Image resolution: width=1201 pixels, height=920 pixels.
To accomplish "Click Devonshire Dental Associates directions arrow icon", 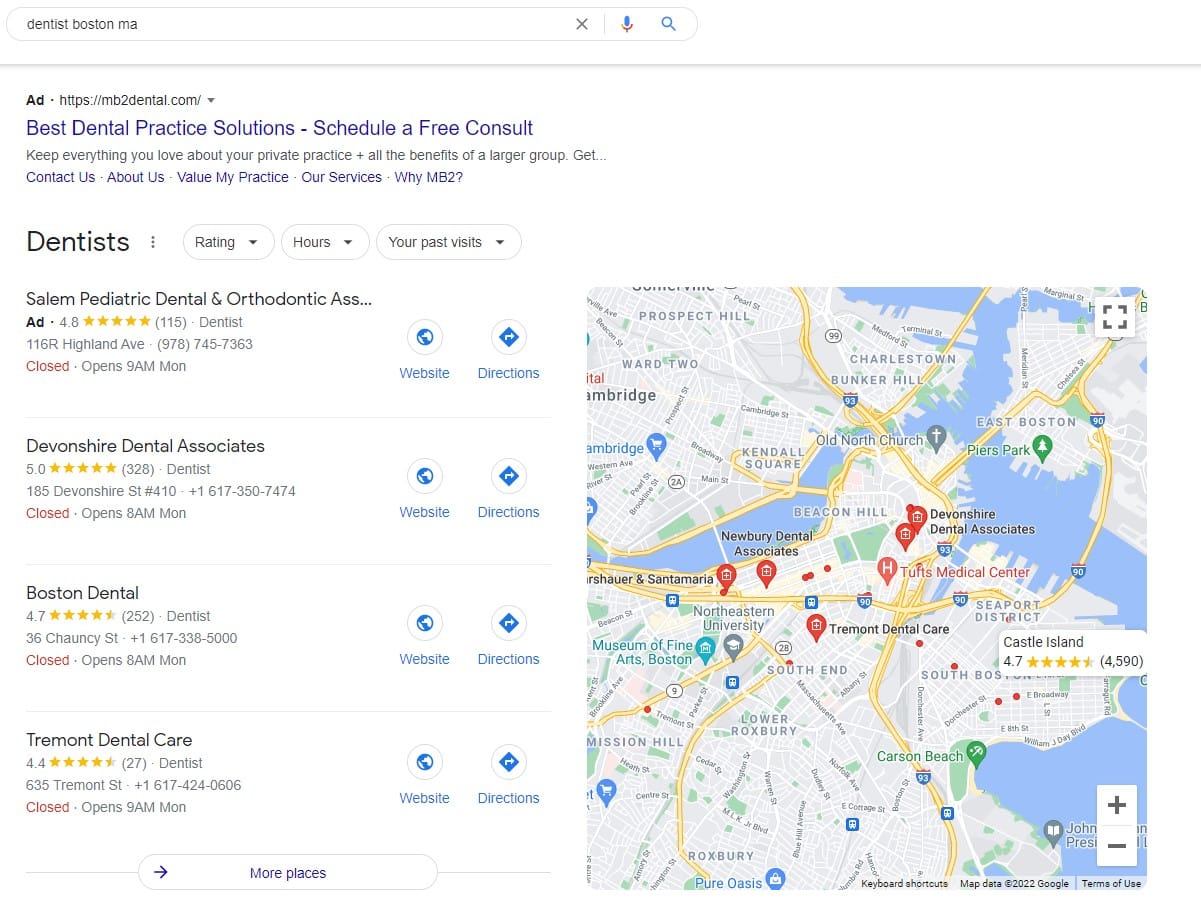I will [x=509, y=476].
